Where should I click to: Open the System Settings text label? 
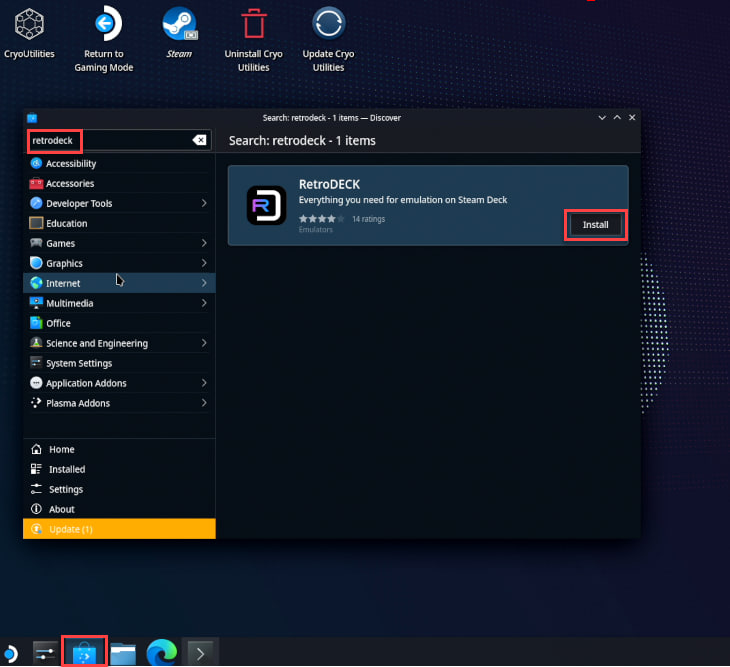(79, 364)
